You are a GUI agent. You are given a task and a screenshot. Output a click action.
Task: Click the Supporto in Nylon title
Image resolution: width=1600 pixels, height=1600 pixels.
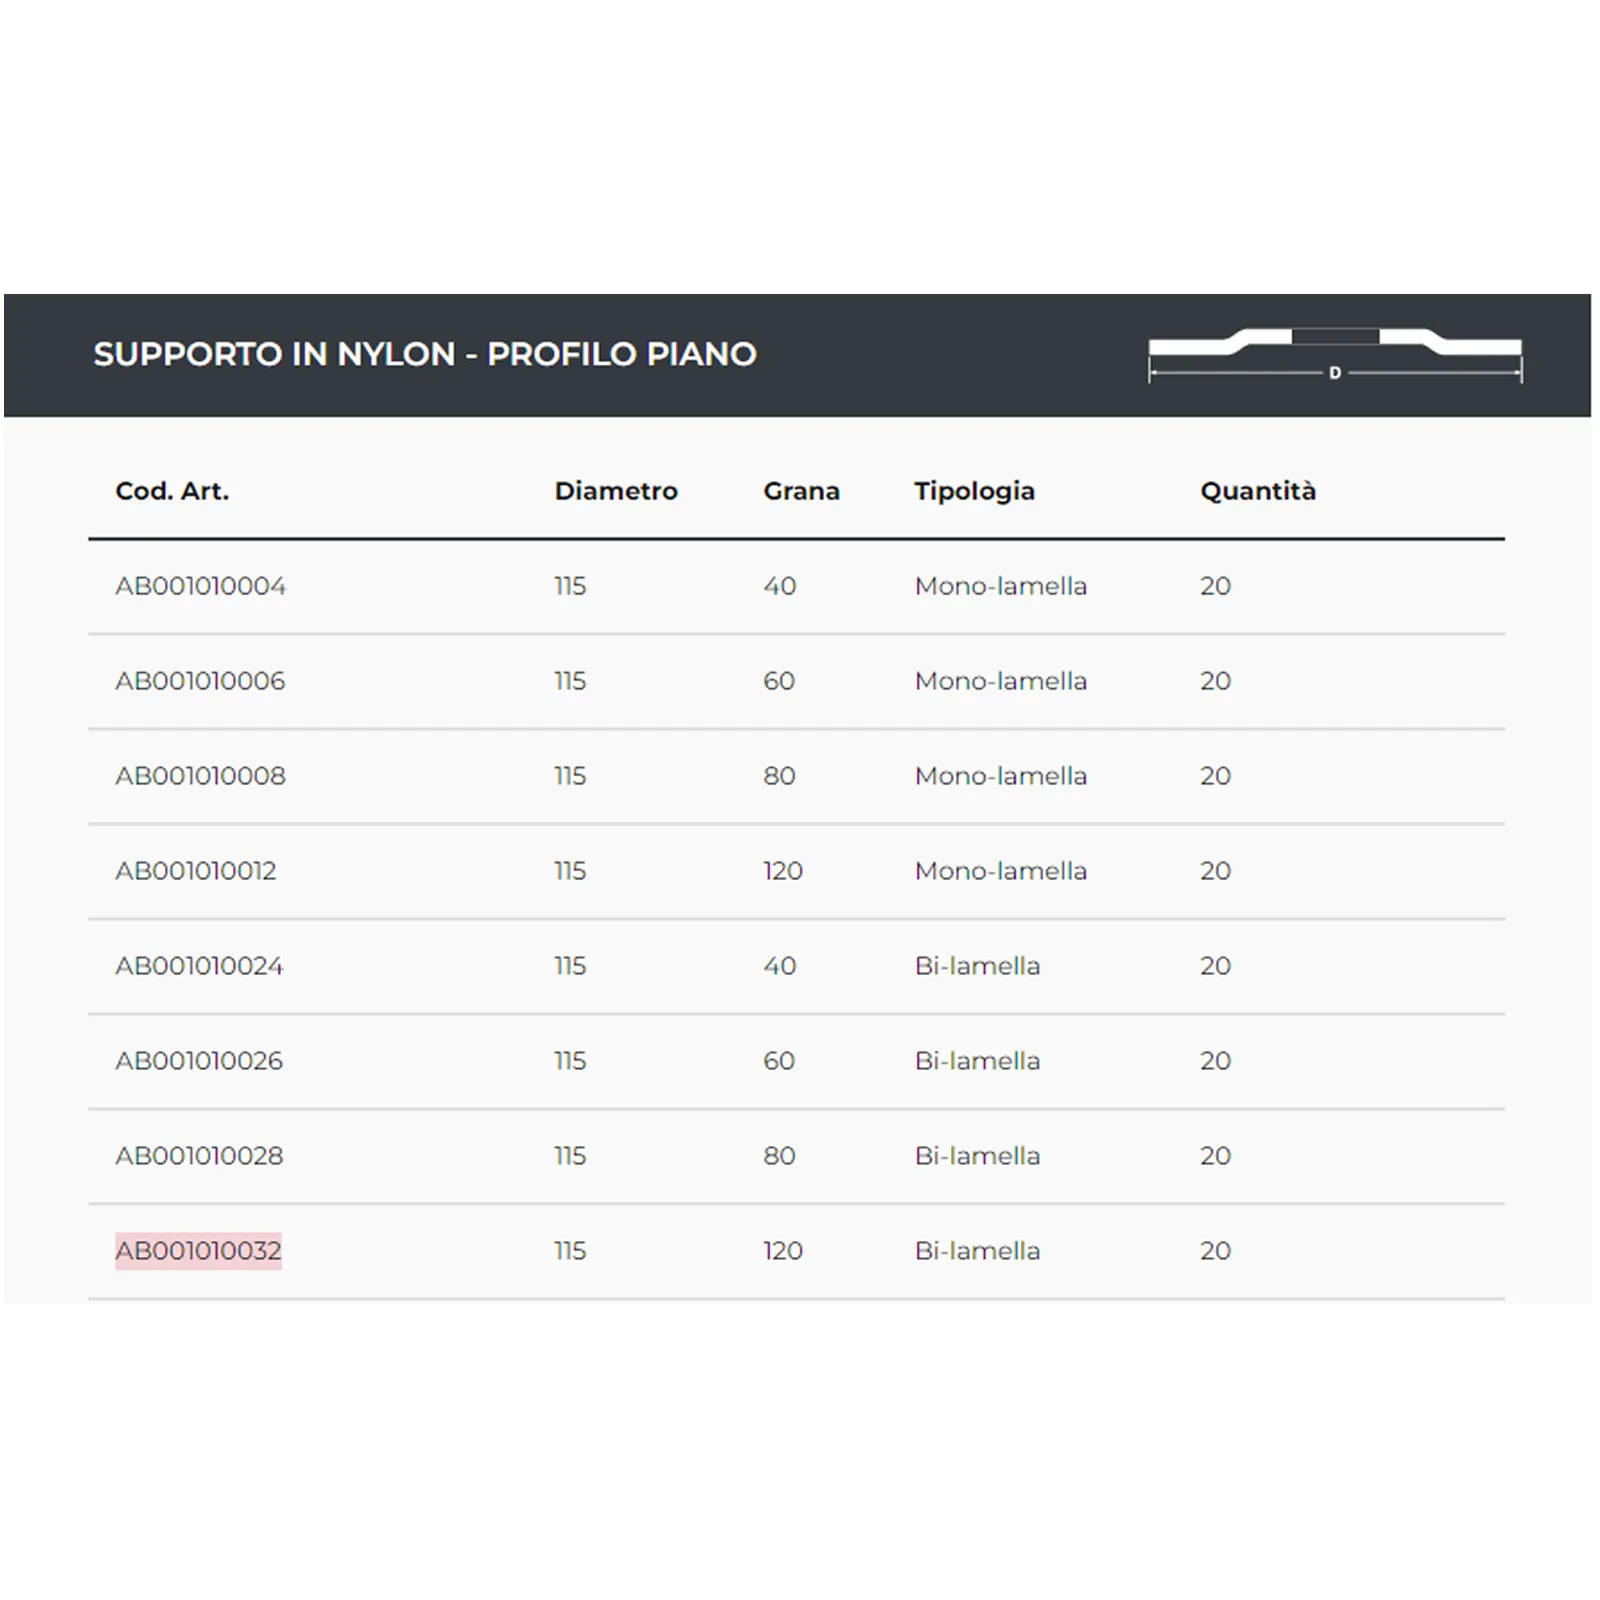[x=425, y=354]
